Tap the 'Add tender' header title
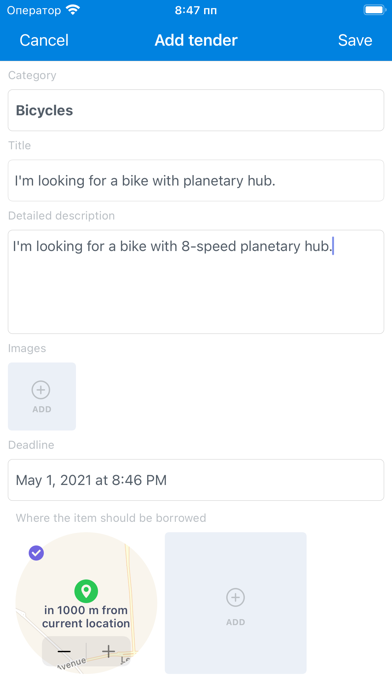392x696 pixels. point(196,40)
